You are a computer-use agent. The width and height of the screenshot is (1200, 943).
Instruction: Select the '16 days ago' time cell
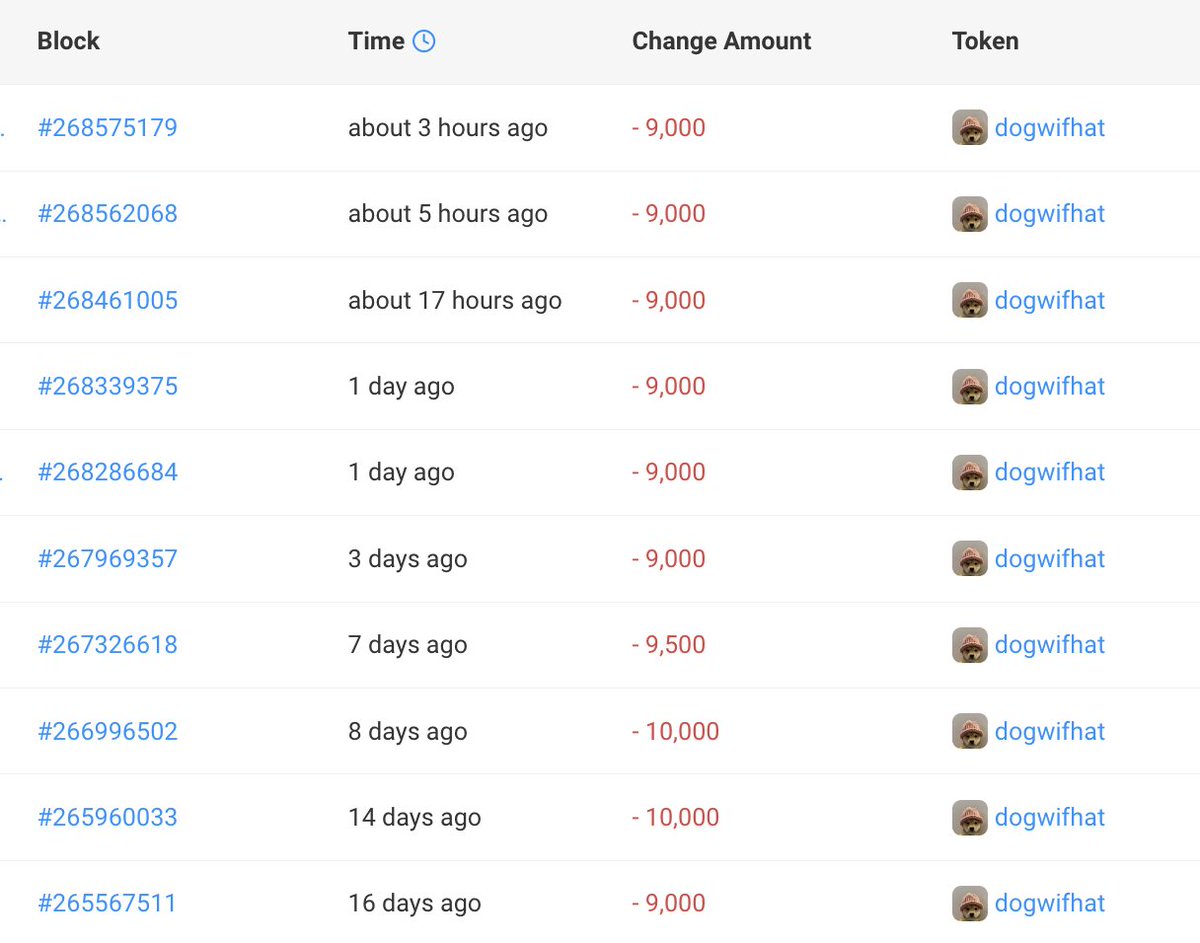click(x=415, y=903)
